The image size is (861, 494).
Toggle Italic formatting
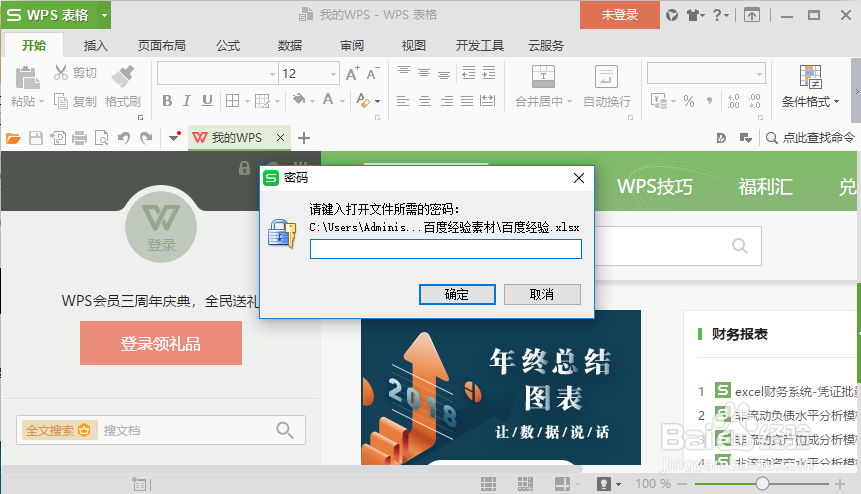click(x=187, y=101)
